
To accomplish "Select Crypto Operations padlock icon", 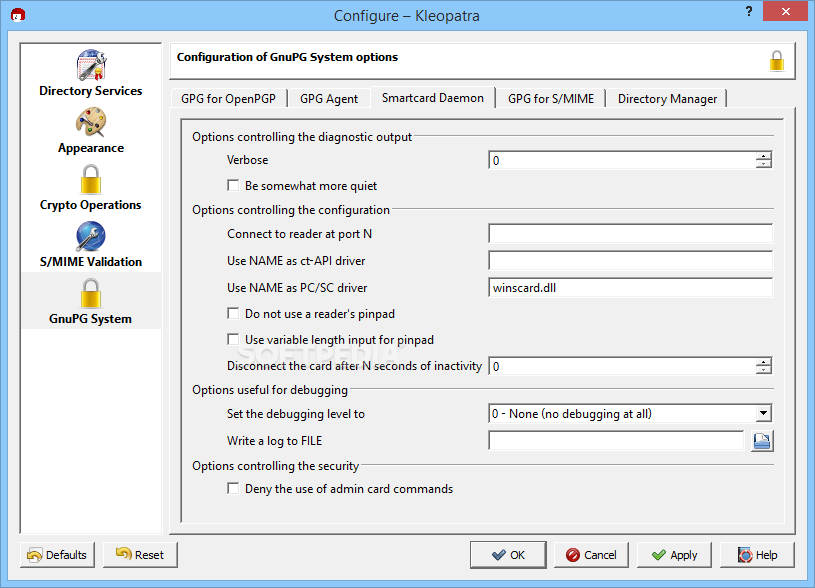I will click(91, 179).
